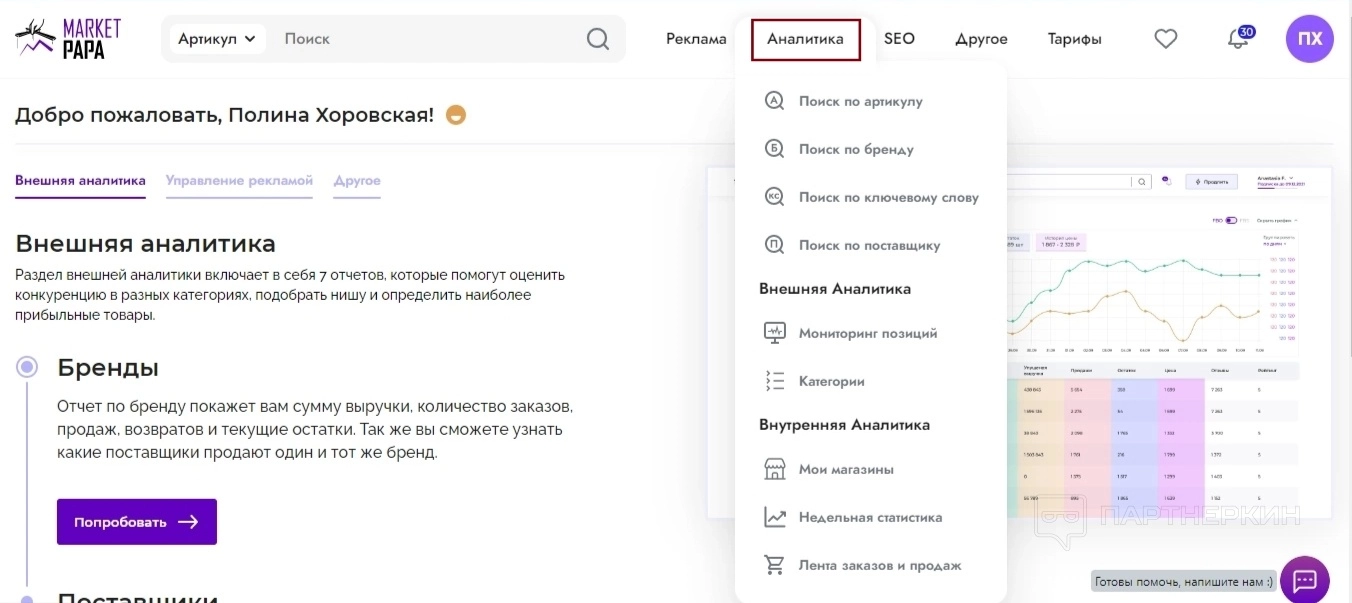
Task: Select the Бренды step radio marker
Action: coord(27,367)
